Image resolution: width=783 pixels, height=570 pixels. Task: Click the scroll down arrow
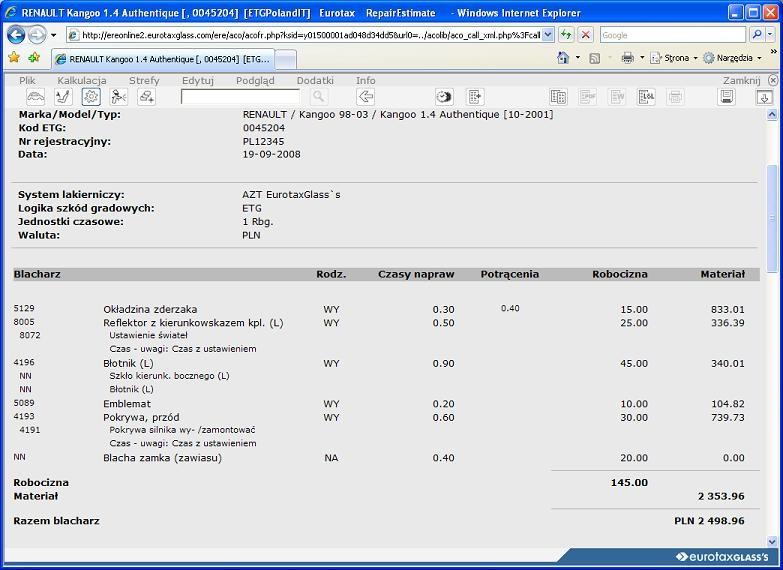point(772,542)
